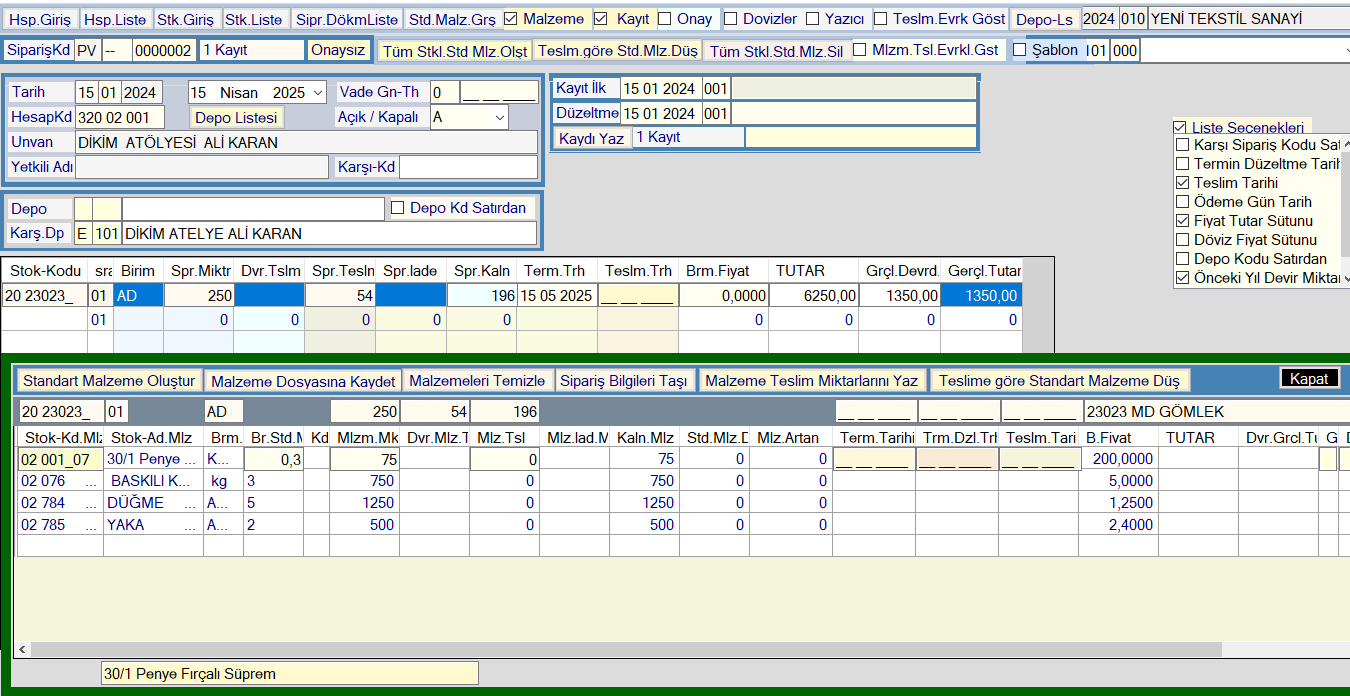Click the Gerçl.Tutar column header
The image size is (1350, 696).
click(x=984, y=271)
